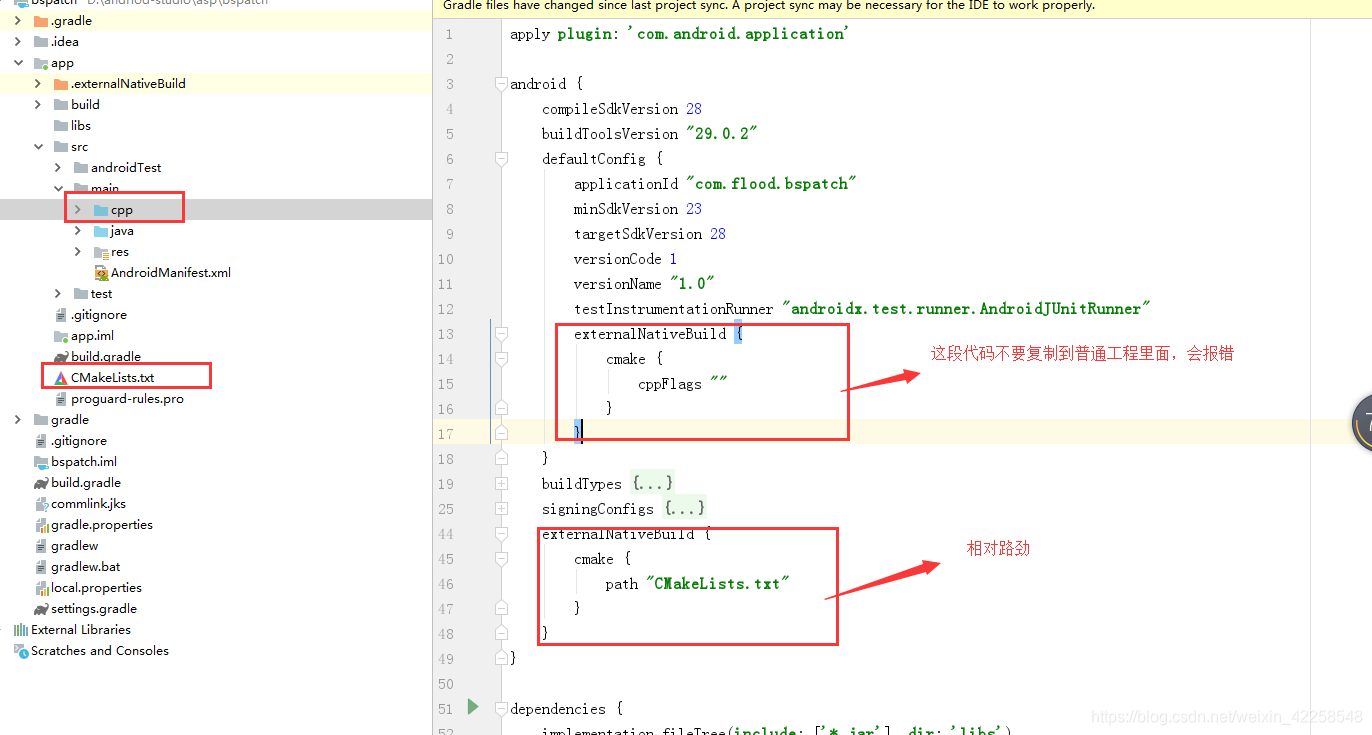Open the app build.gradle file
Screen dimensions: 1372x735
coord(106,357)
